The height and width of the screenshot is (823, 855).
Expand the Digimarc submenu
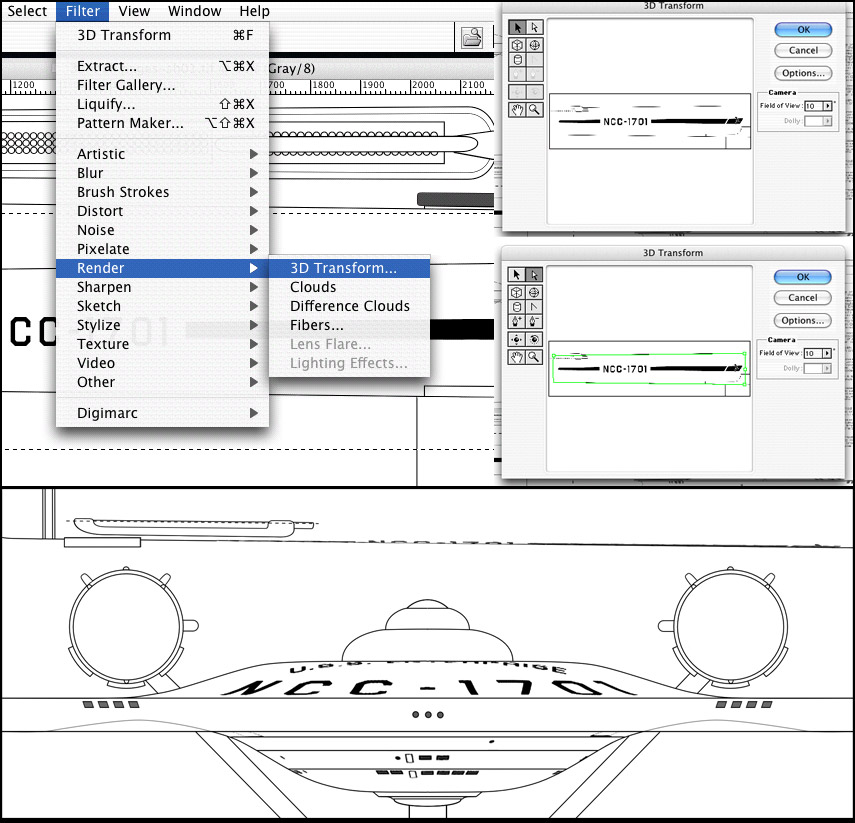162,413
